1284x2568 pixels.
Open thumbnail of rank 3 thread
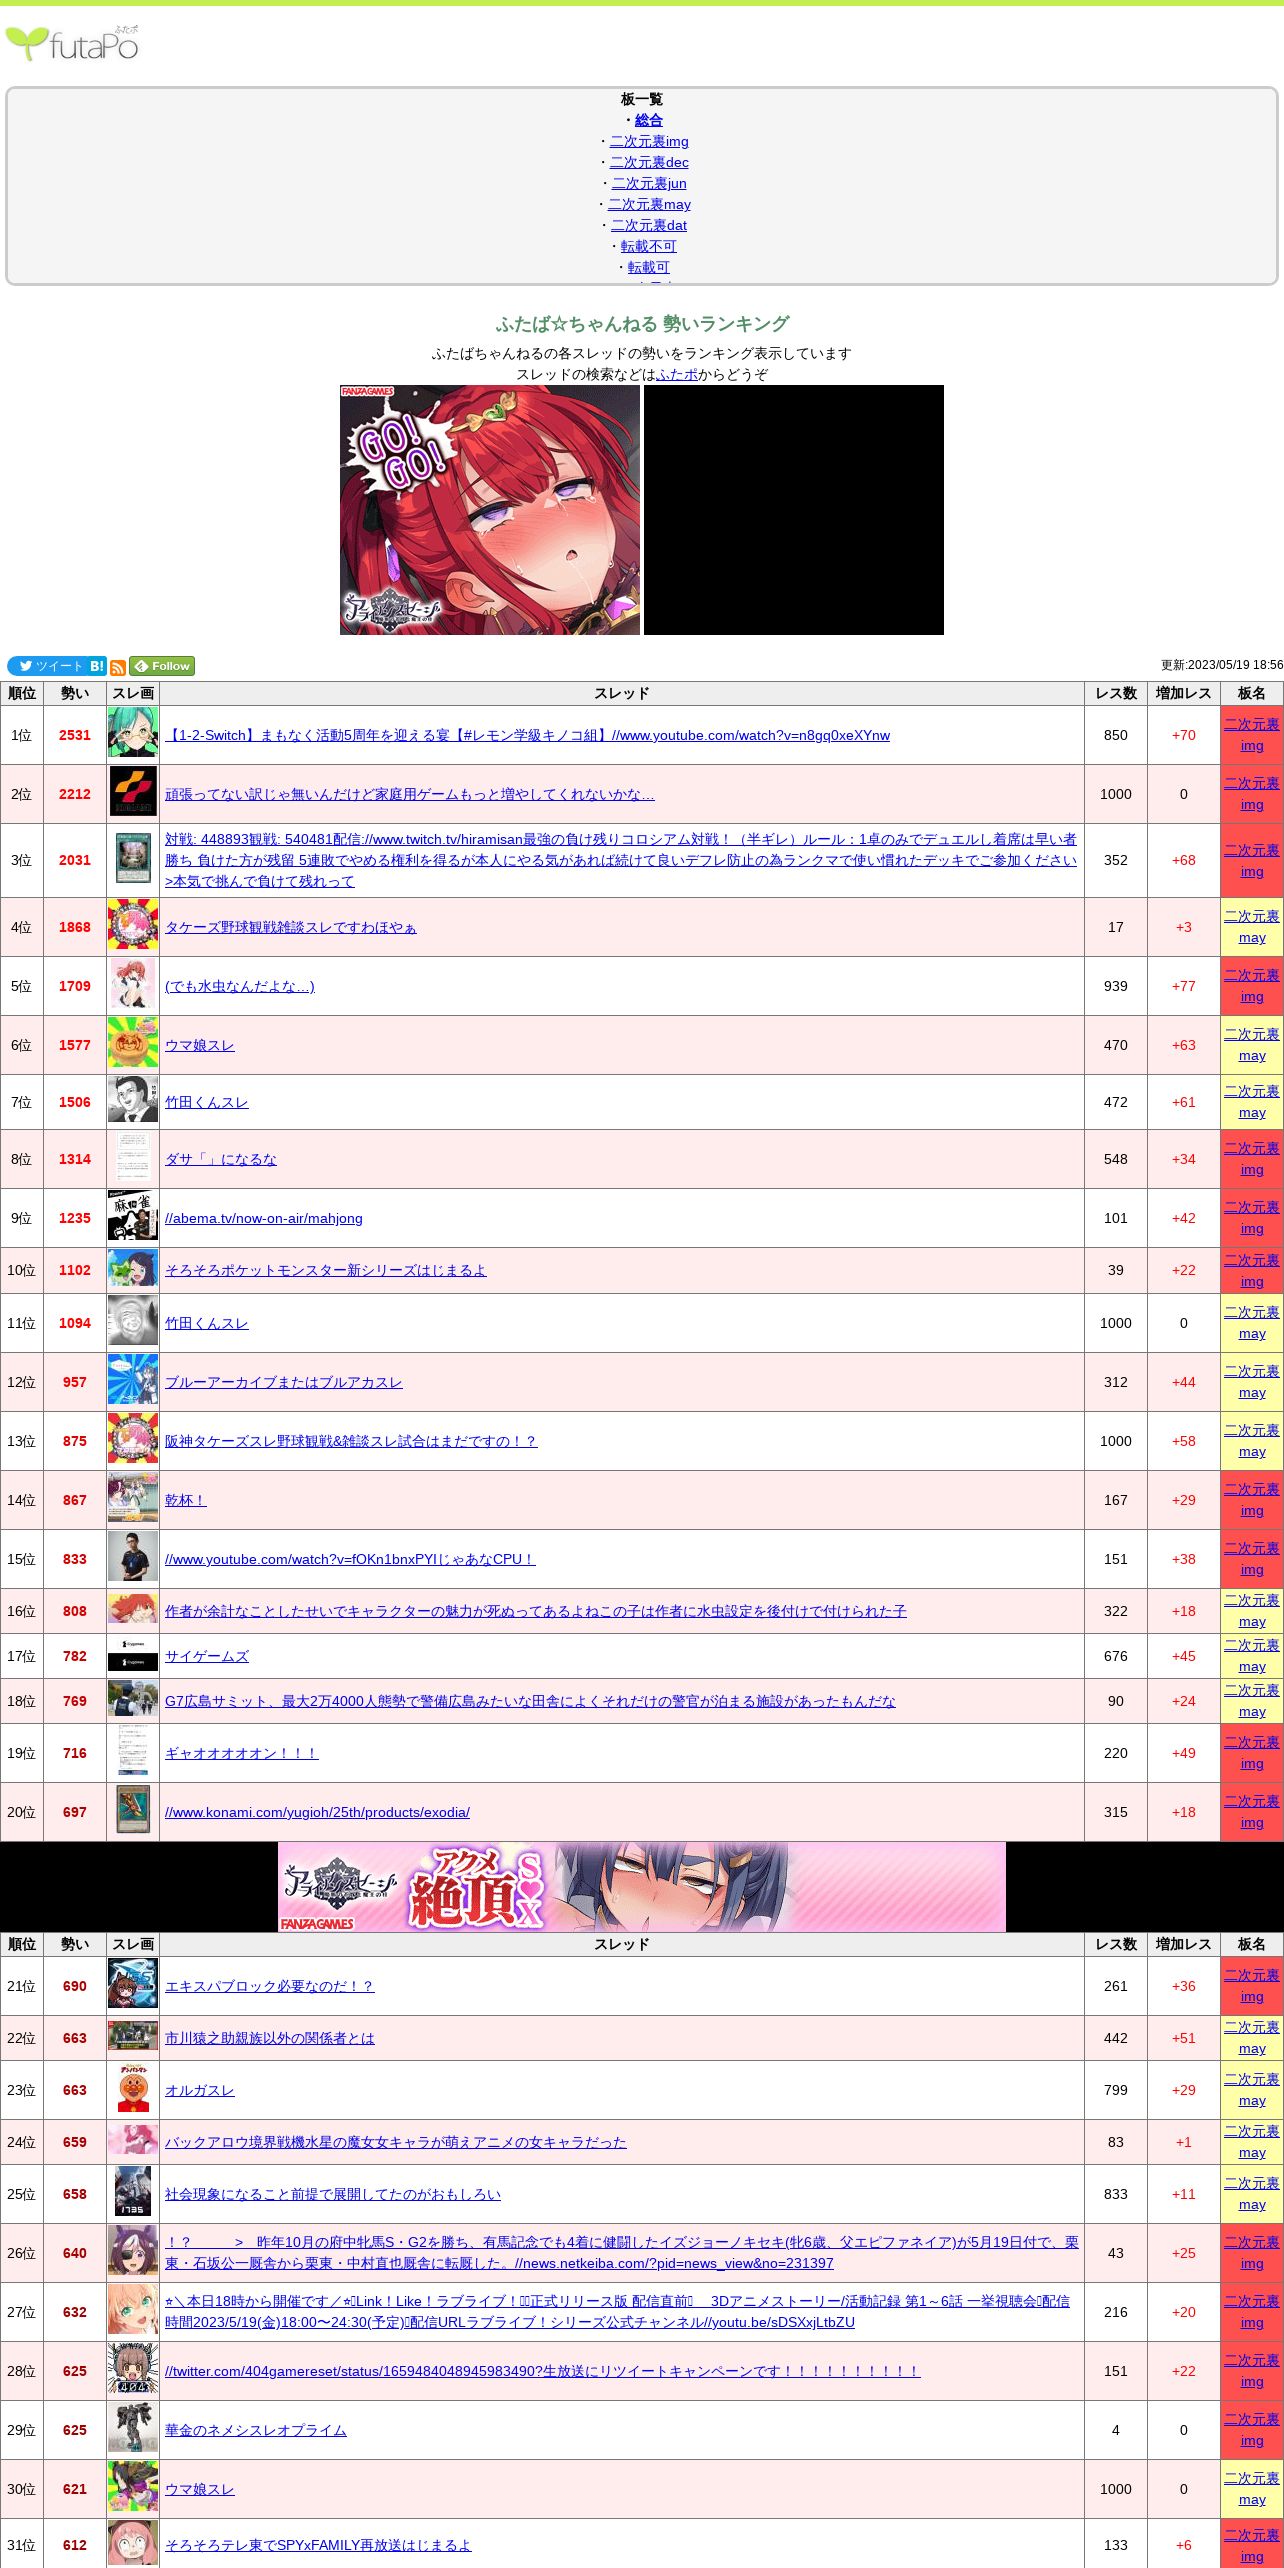click(133, 860)
